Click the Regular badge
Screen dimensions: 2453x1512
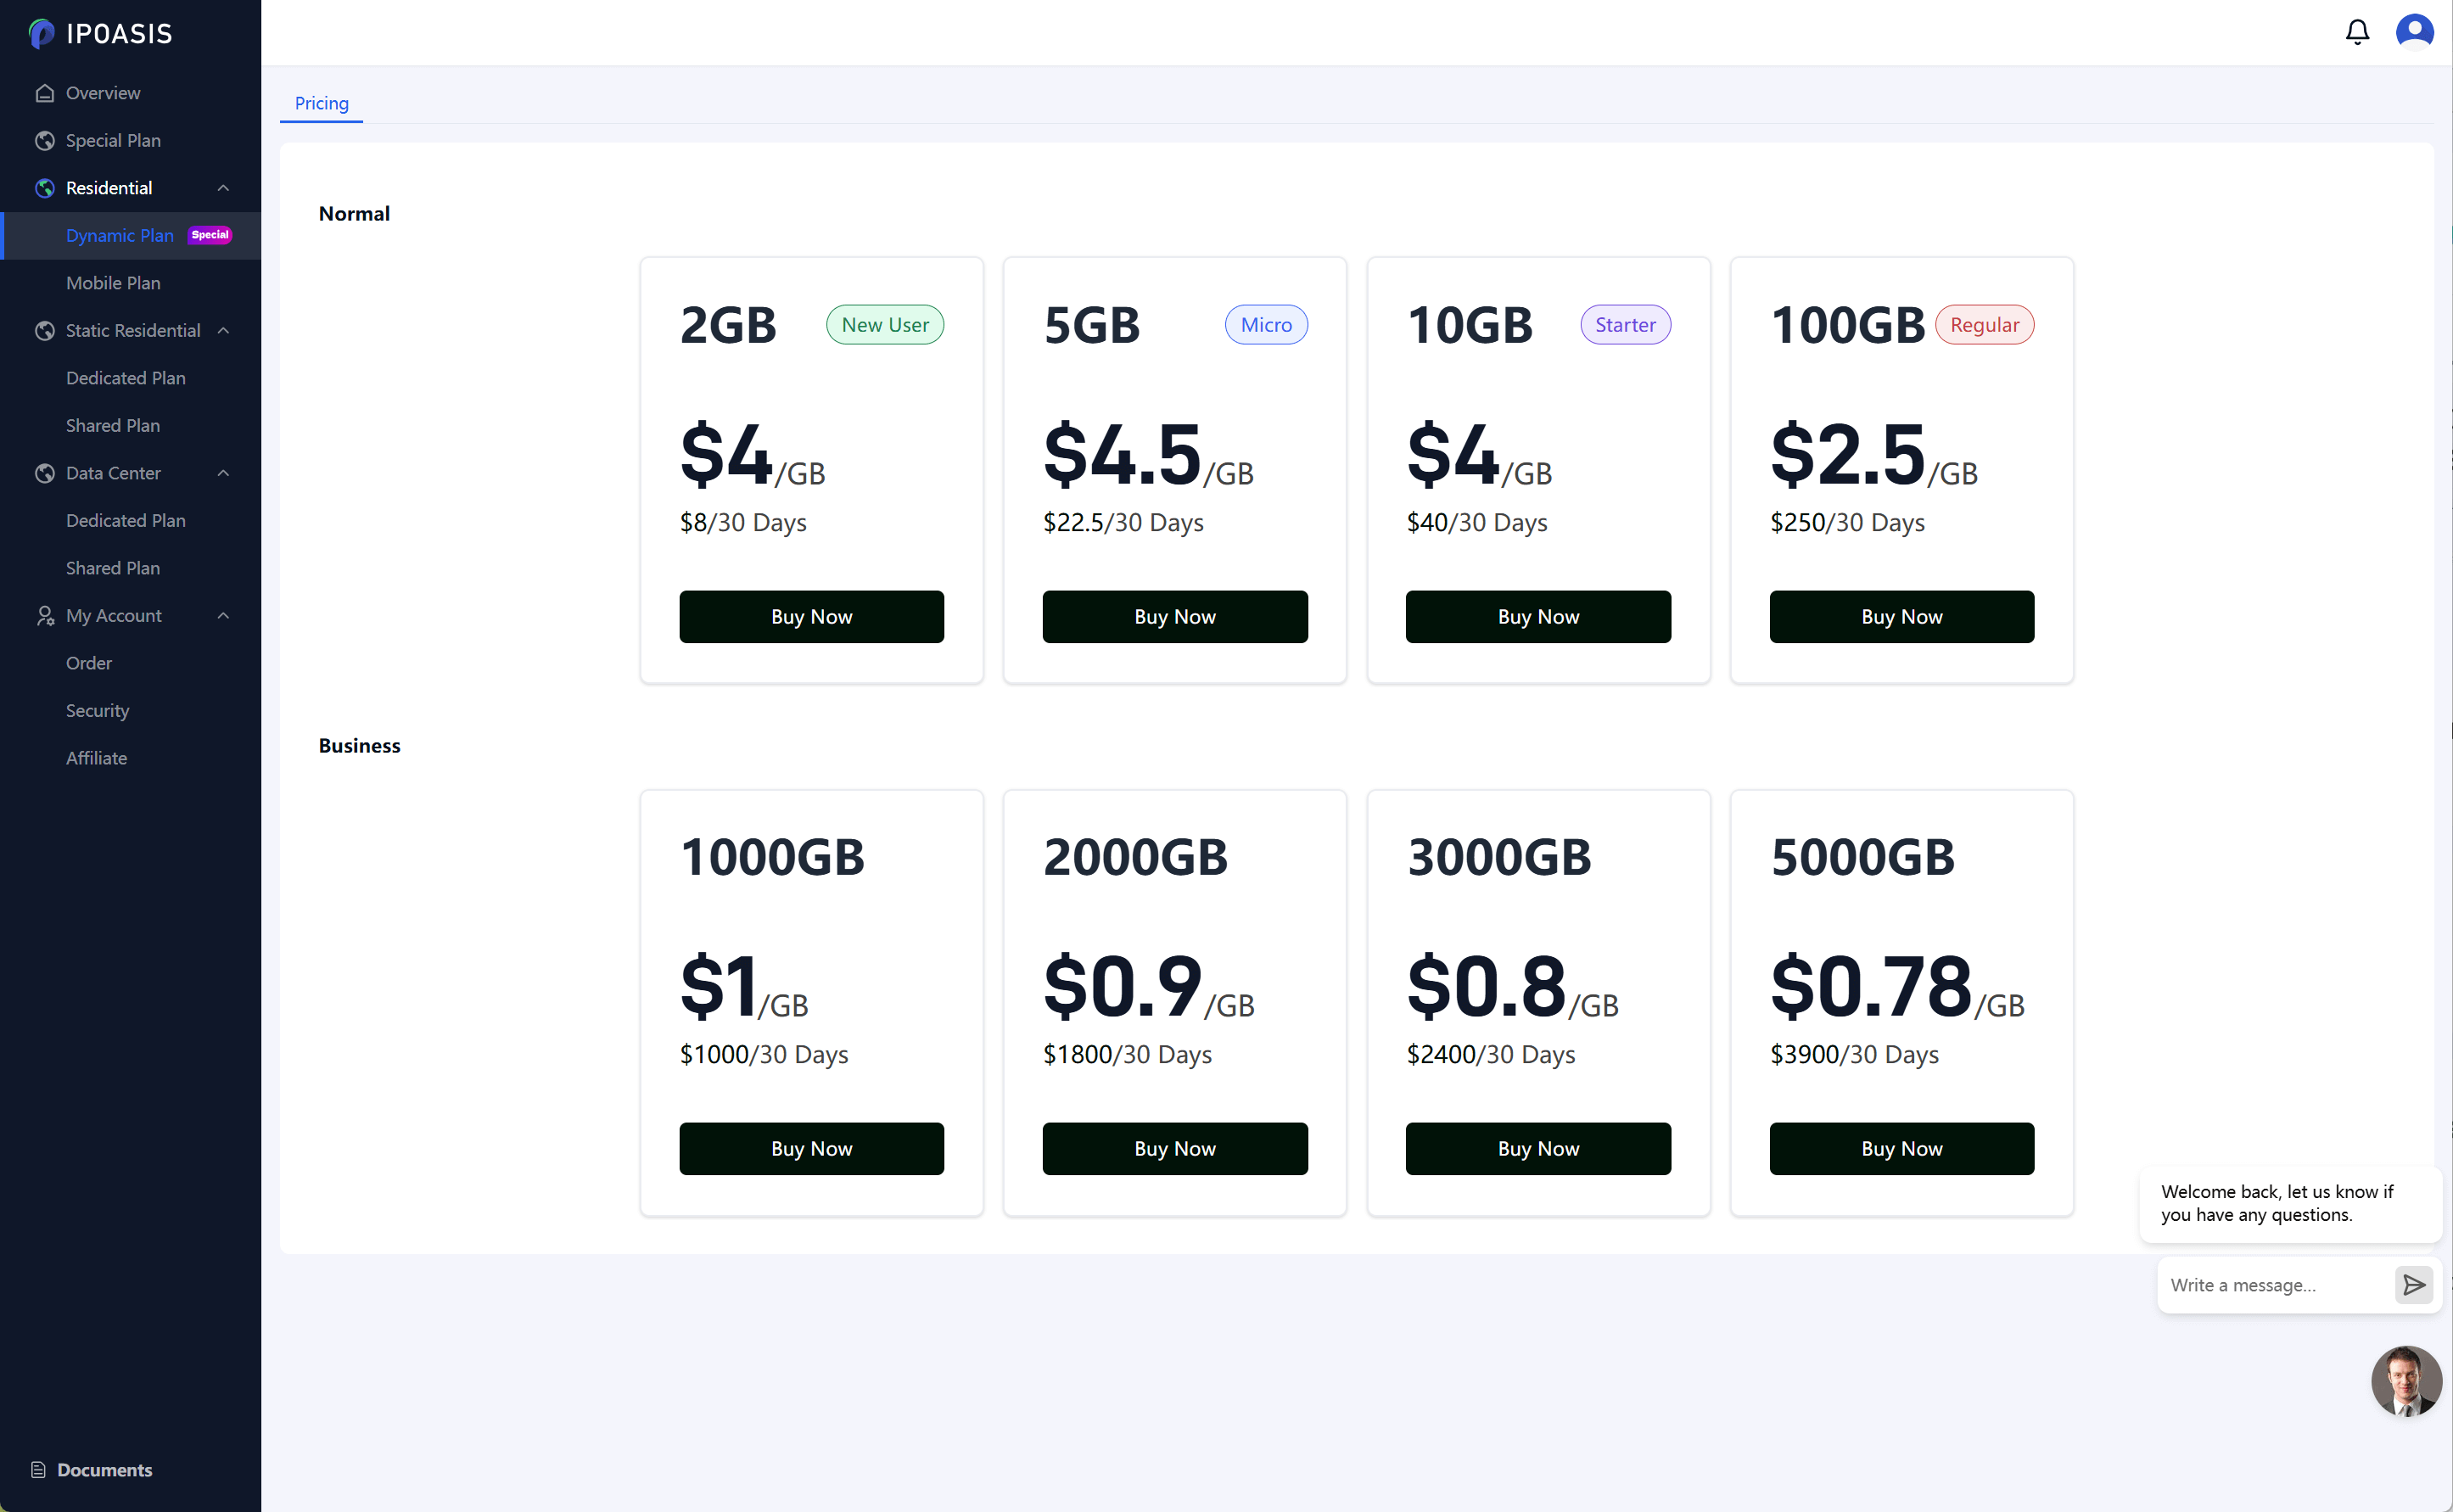tap(1984, 325)
